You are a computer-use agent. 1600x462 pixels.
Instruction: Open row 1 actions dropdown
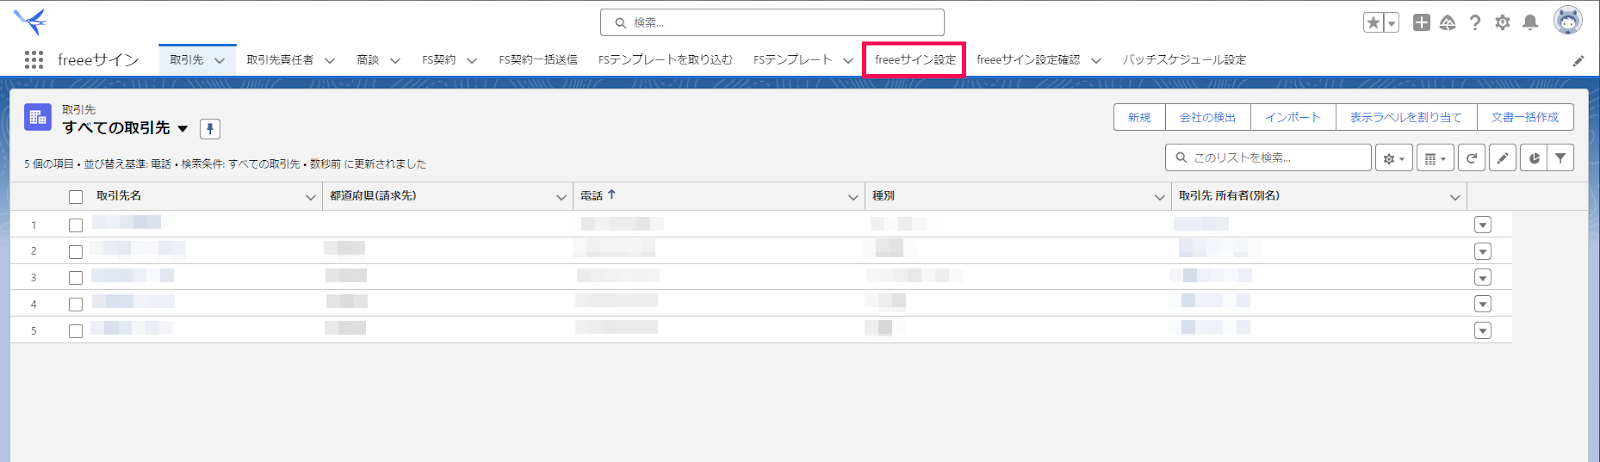[1483, 225]
